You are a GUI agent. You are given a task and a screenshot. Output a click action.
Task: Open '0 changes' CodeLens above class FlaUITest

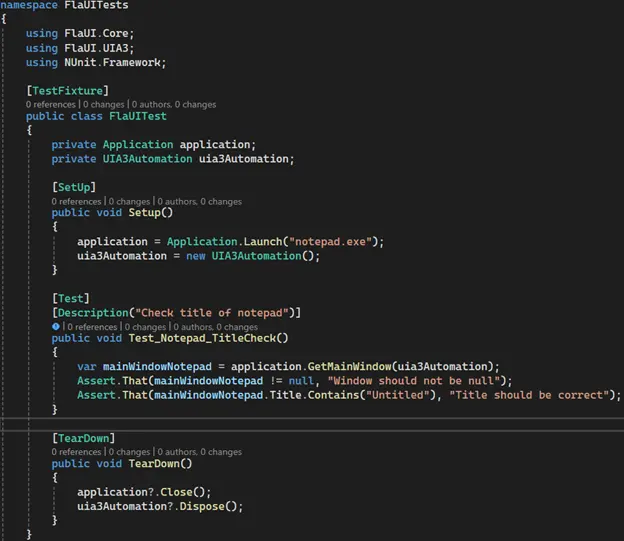[x=103, y=104]
